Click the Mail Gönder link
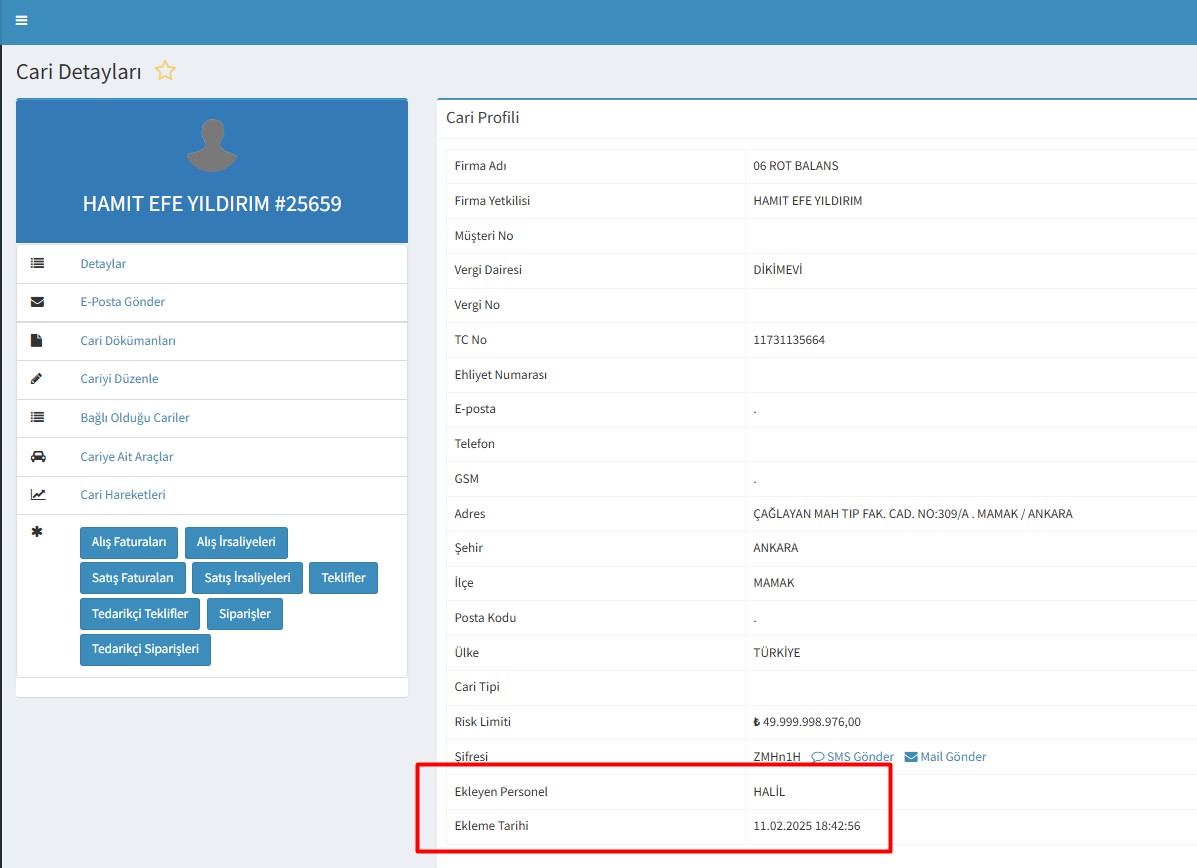The height and width of the screenshot is (868, 1197). pos(945,757)
